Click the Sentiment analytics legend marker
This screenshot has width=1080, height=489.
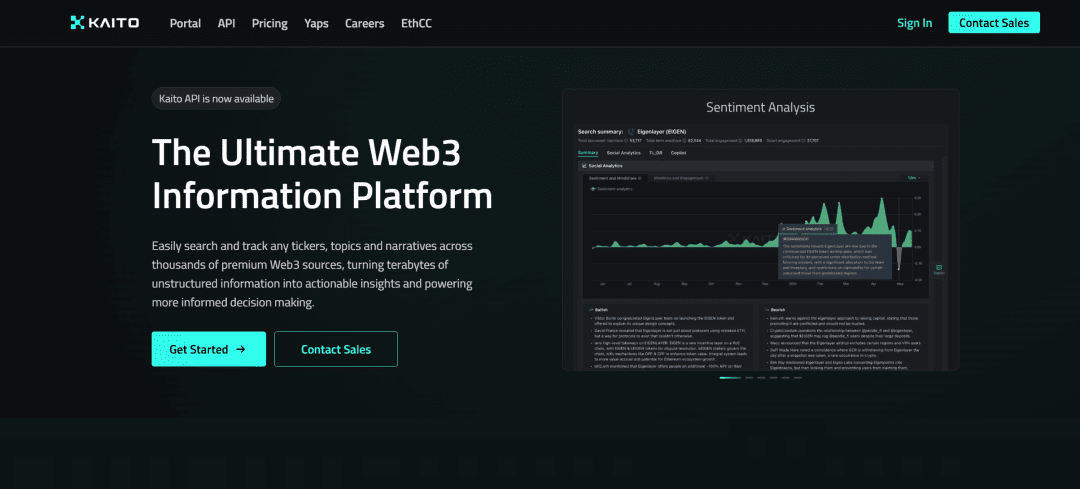point(593,188)
